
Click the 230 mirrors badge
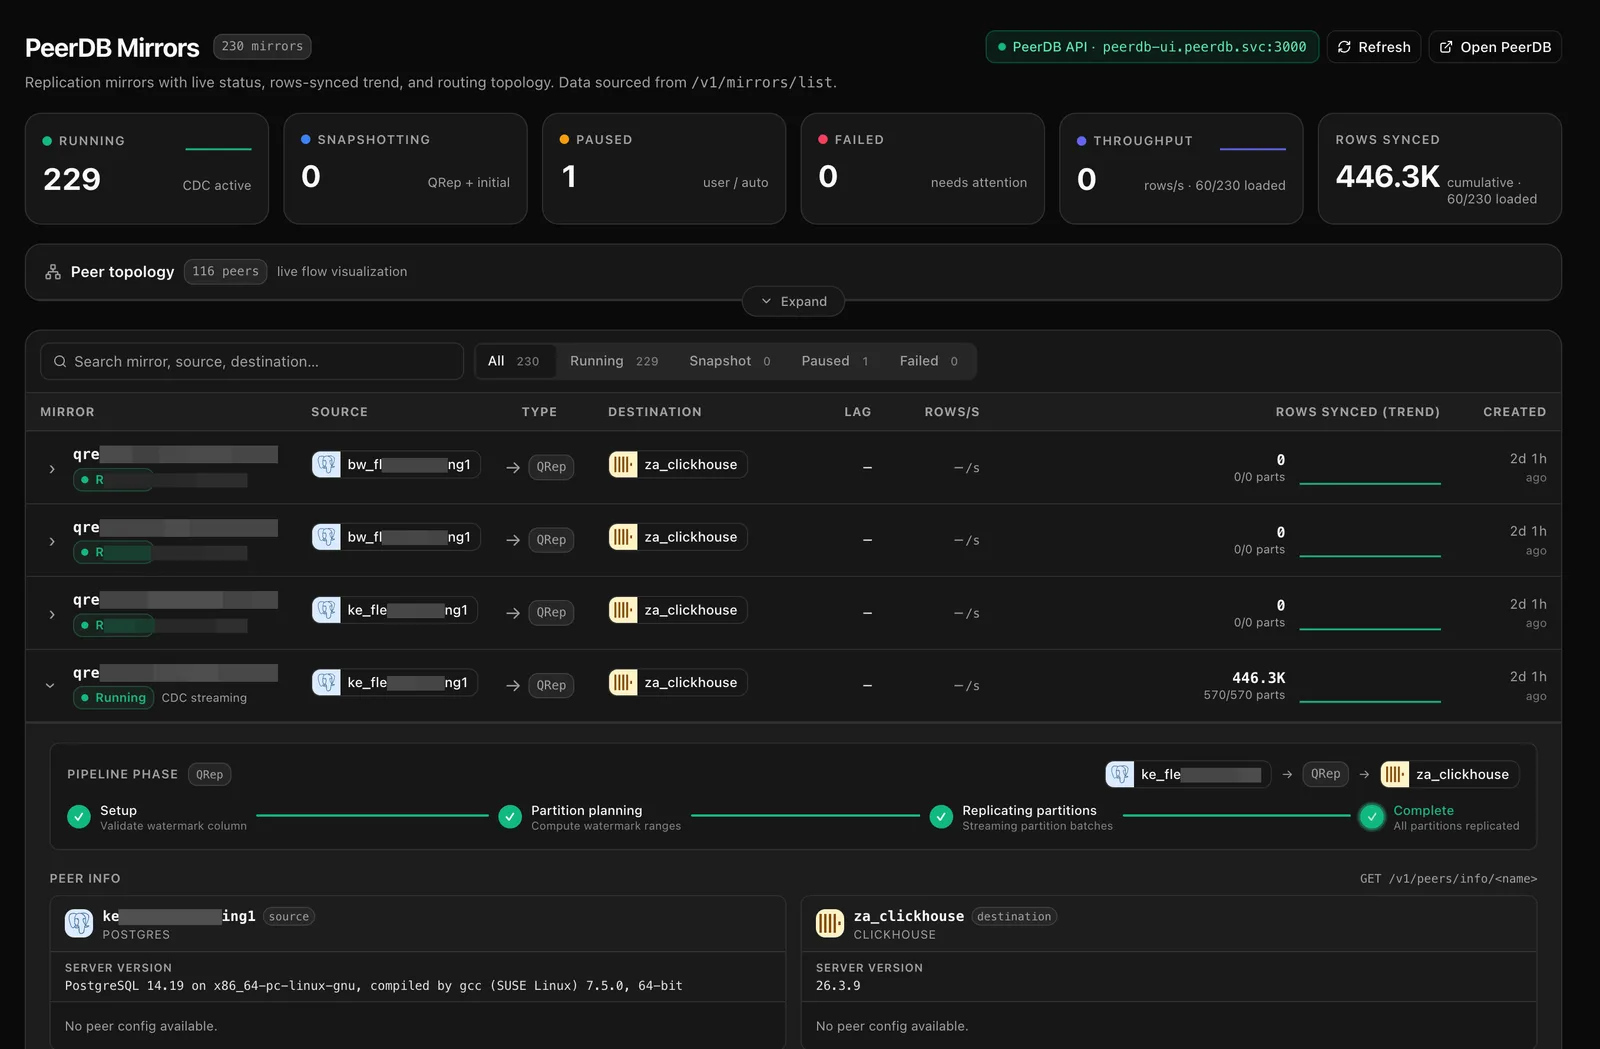(262, 46)
